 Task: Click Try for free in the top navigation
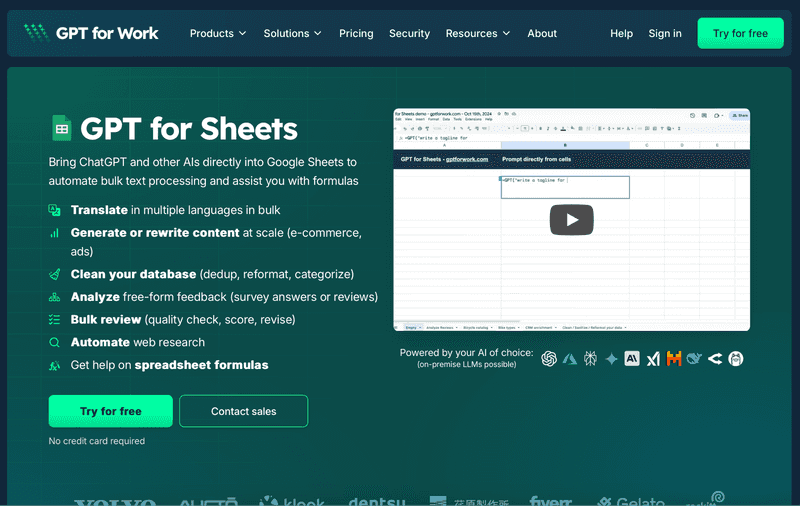point(740,33)
